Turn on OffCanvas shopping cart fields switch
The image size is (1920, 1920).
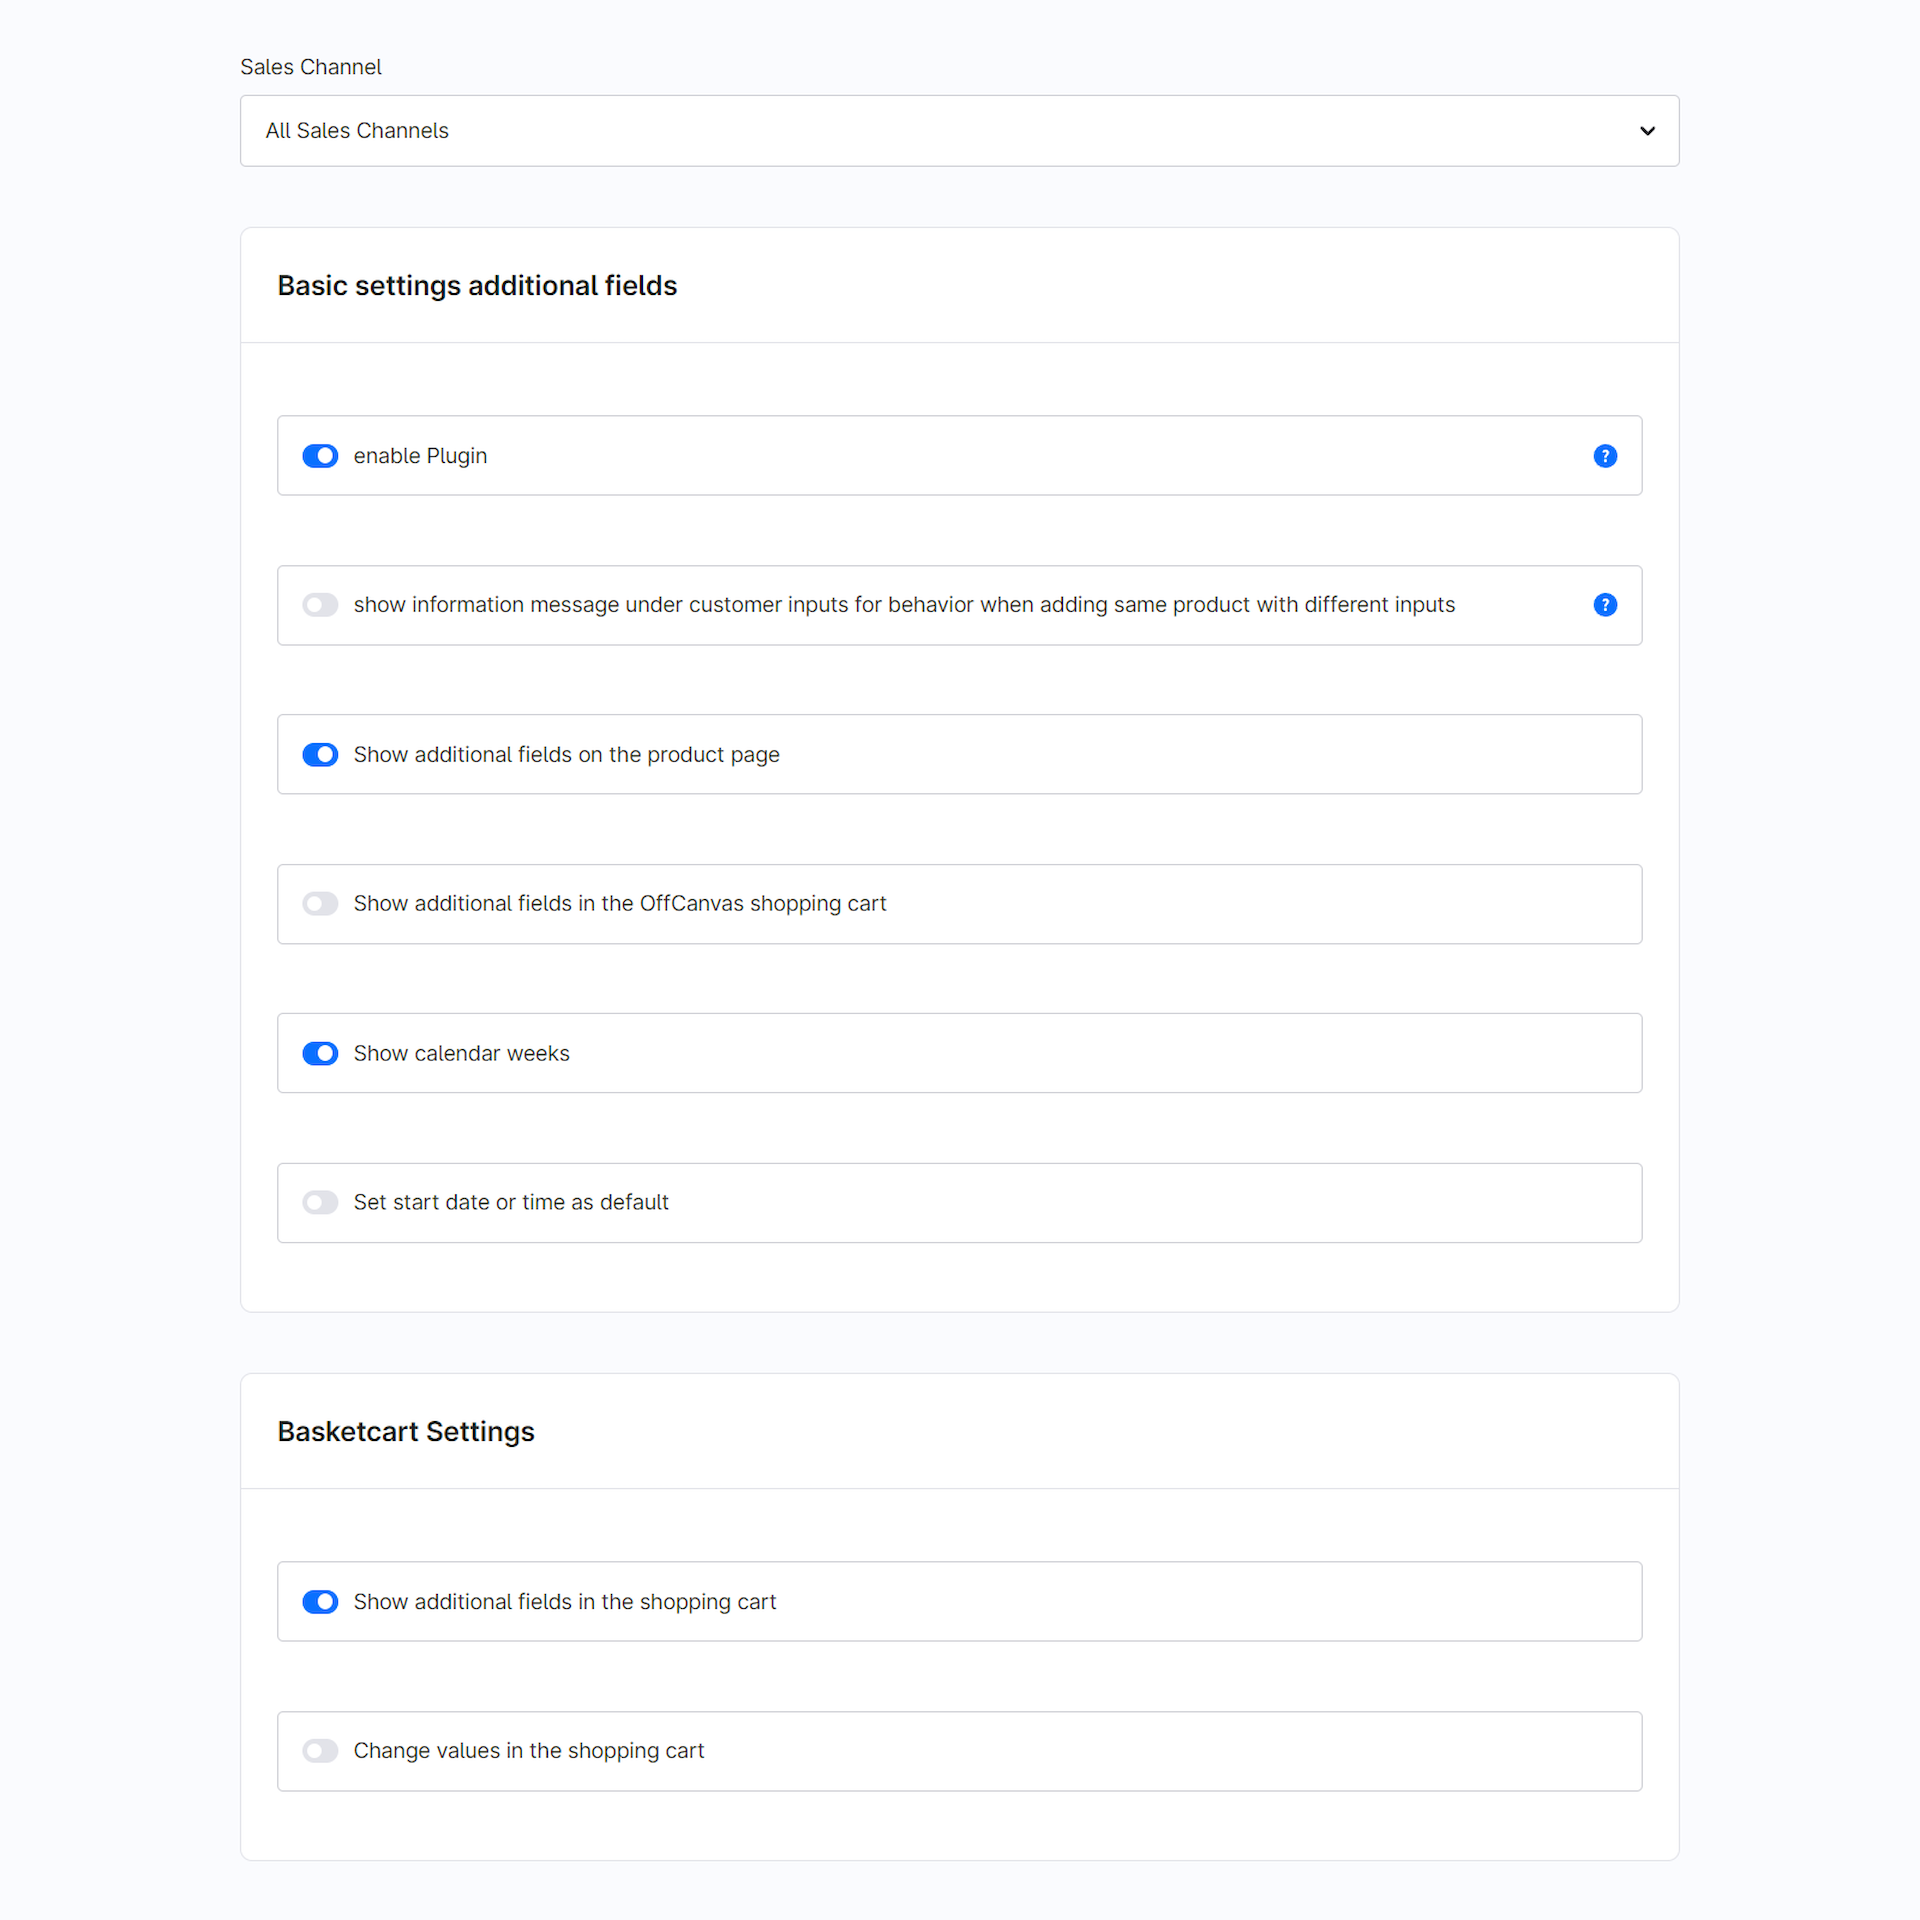[x=320, y=904]
